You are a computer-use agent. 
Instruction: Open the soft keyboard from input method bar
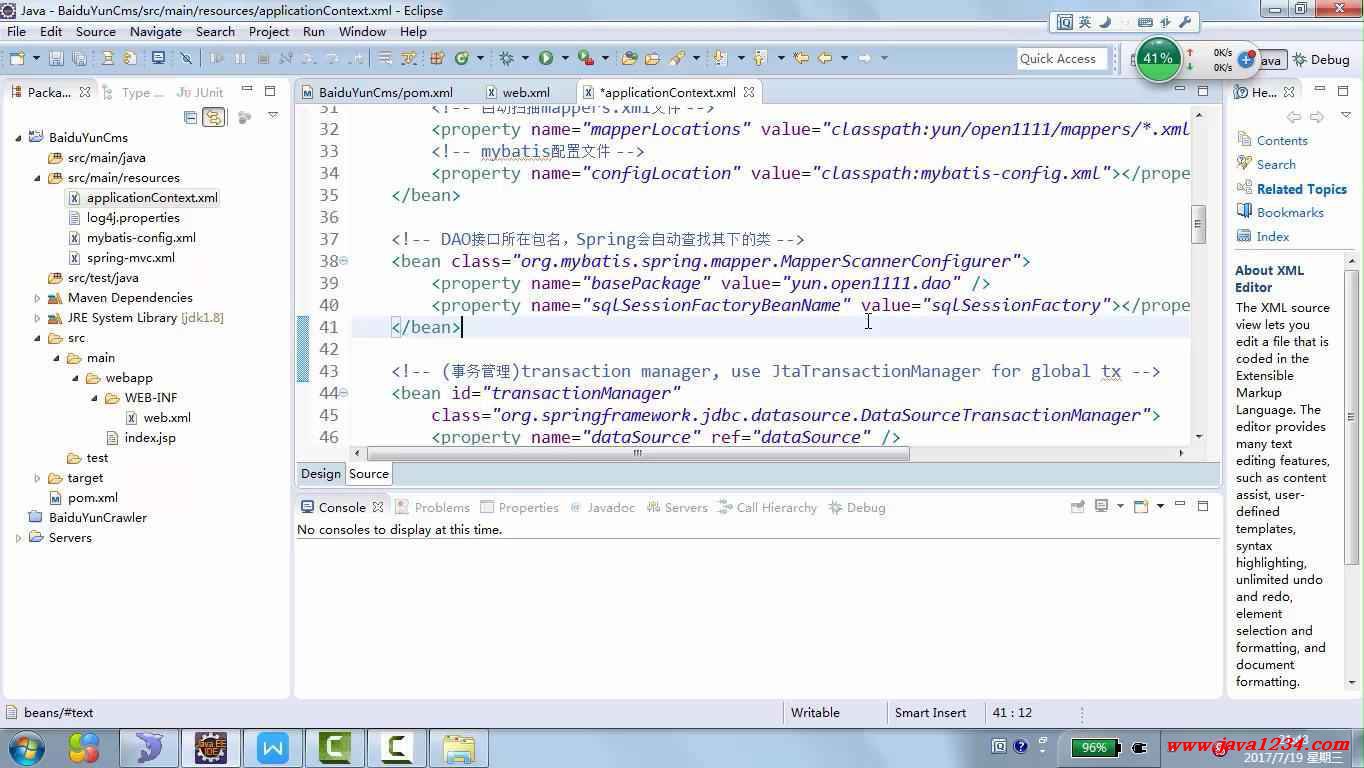coord(1145,22)
